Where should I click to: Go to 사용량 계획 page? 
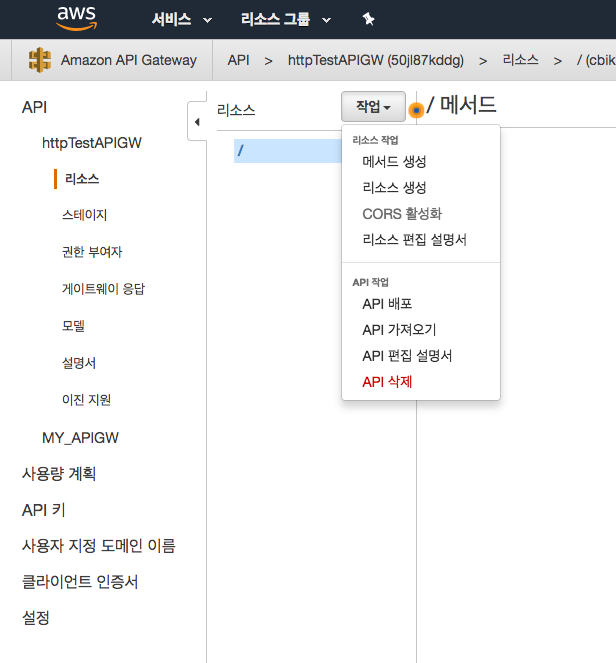[x=59, y=474]
